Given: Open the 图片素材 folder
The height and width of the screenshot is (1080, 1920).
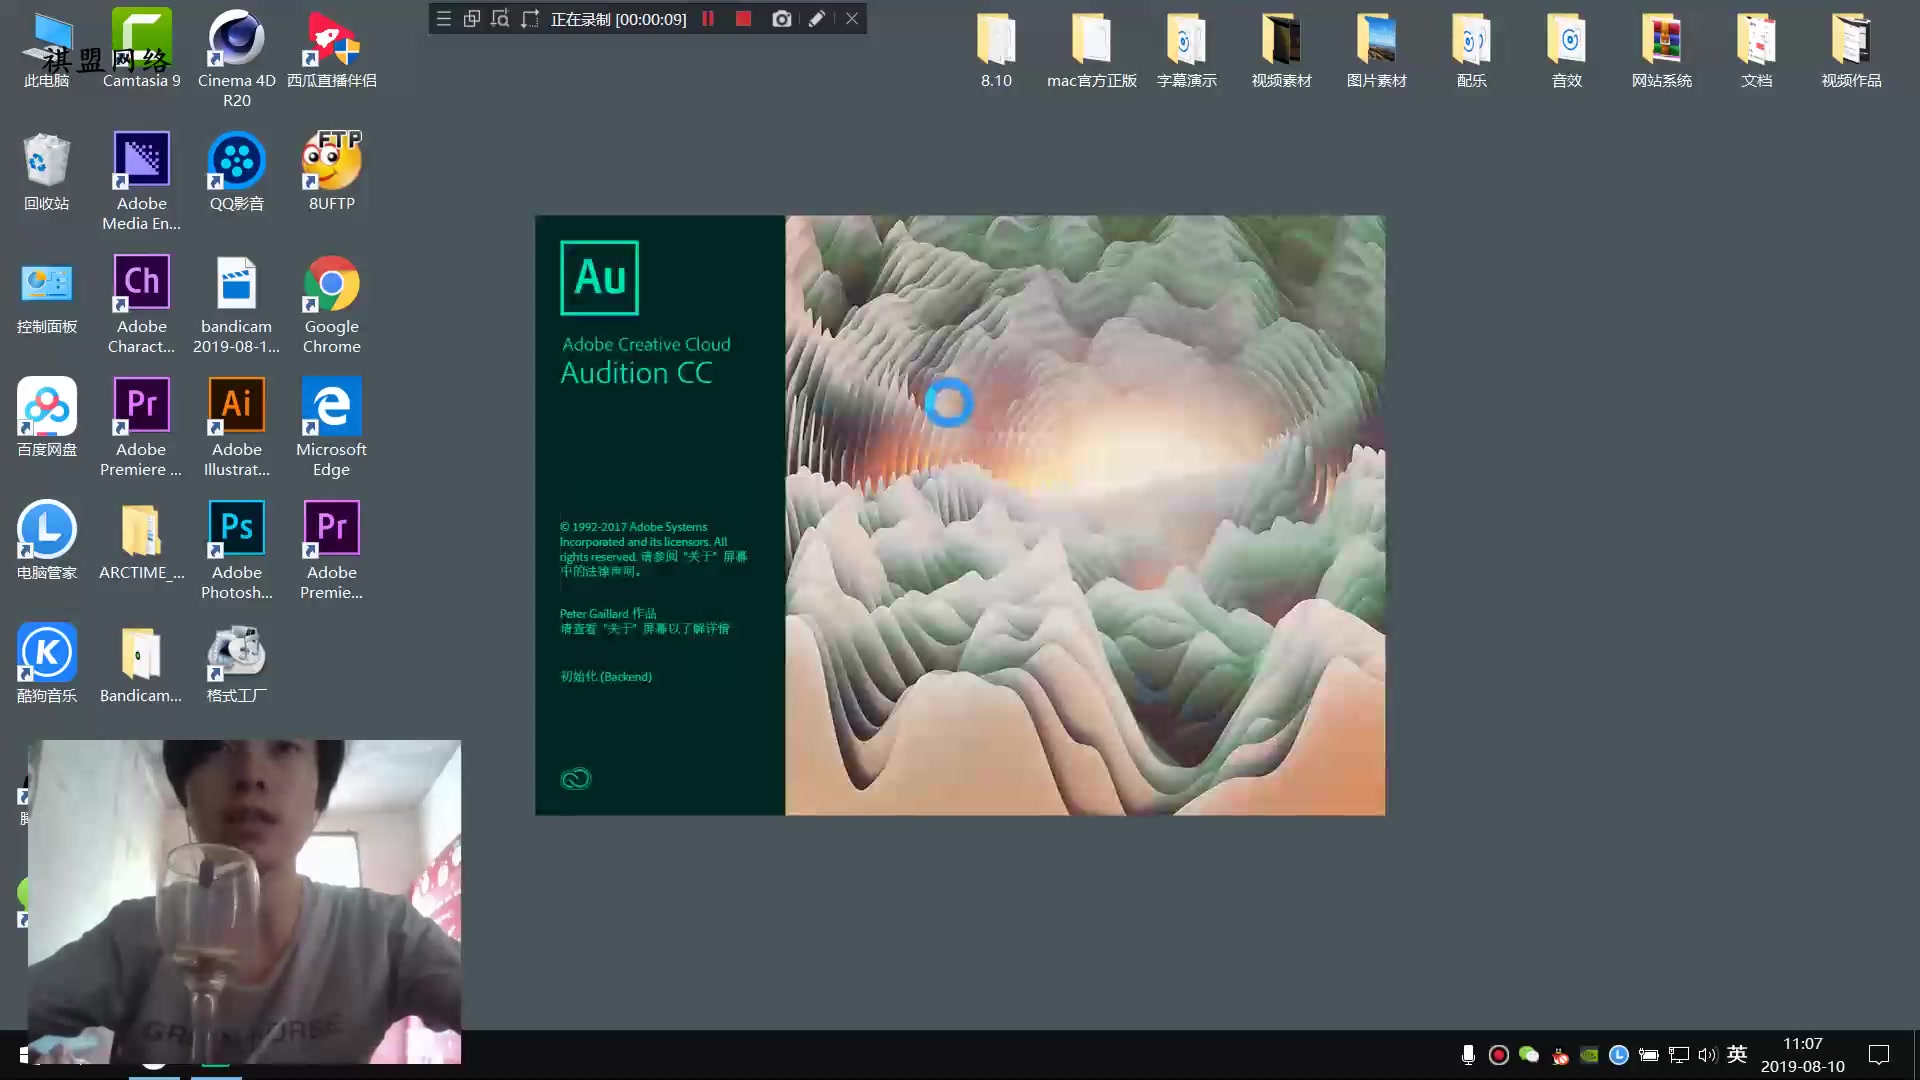Looking at the screenshot, I should click(x=1376, y=49).
